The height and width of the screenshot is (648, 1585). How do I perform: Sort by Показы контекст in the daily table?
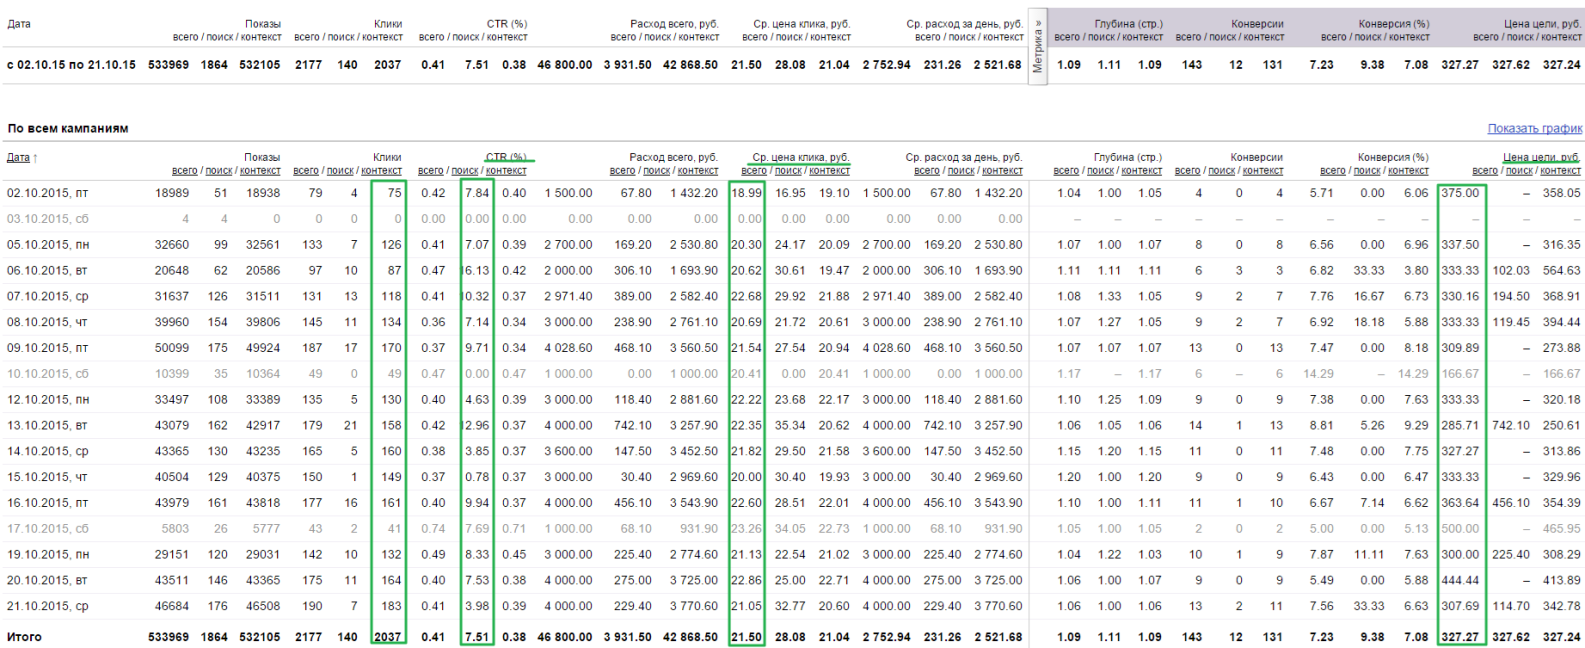(260, 171)
